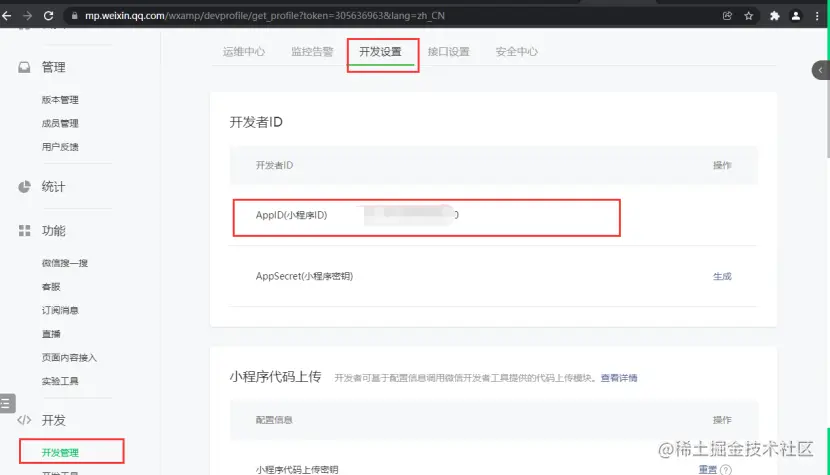Bookmark page with star icon

pos(748,16)
